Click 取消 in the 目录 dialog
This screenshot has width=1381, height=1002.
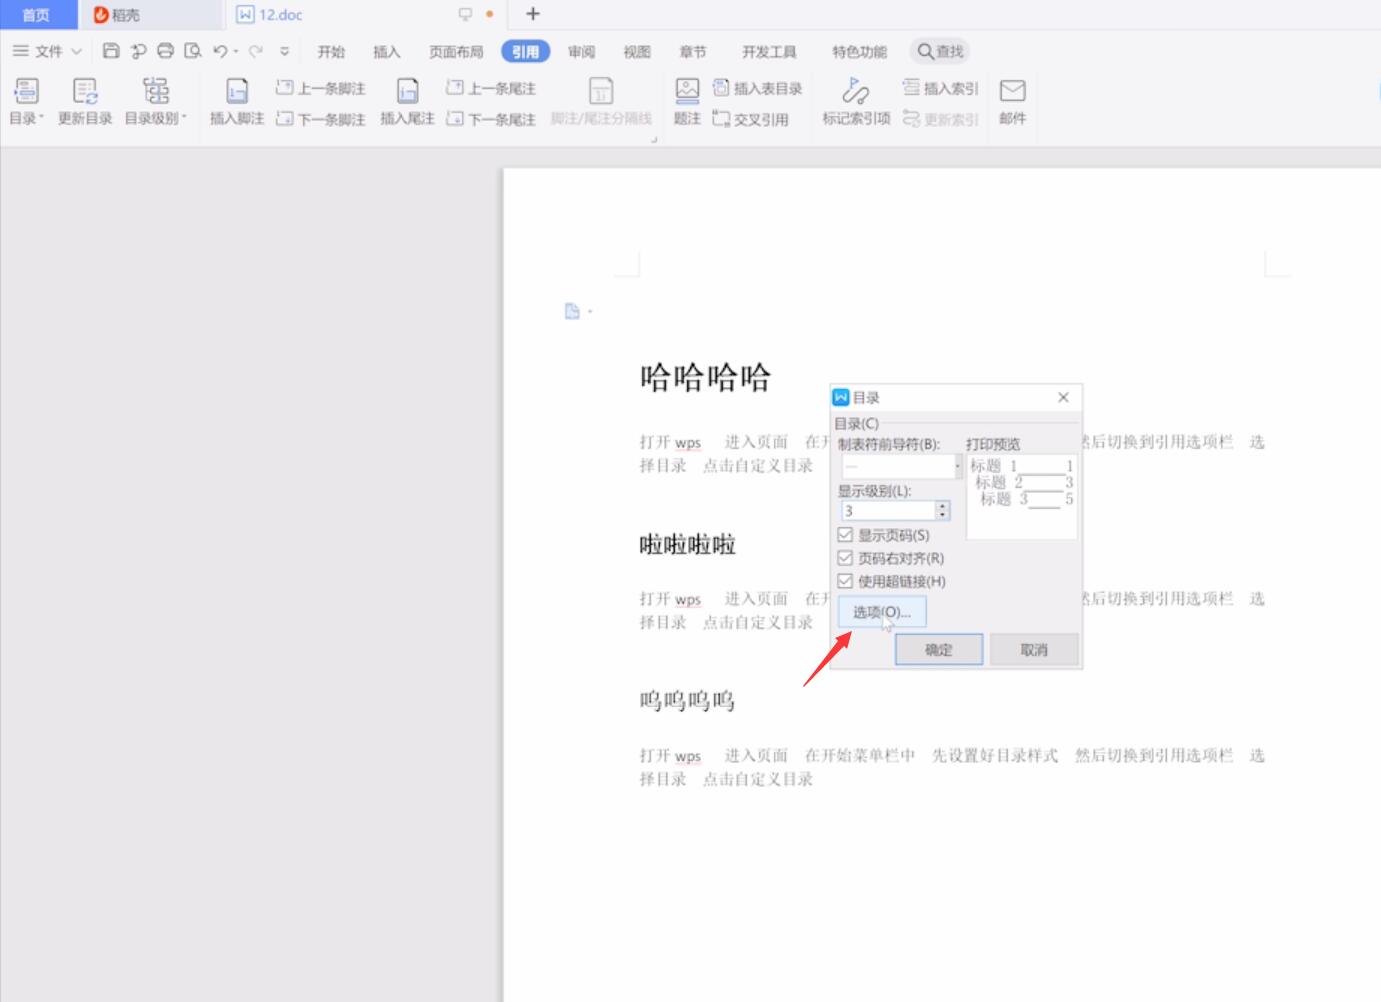click(x=1034, y=650)
